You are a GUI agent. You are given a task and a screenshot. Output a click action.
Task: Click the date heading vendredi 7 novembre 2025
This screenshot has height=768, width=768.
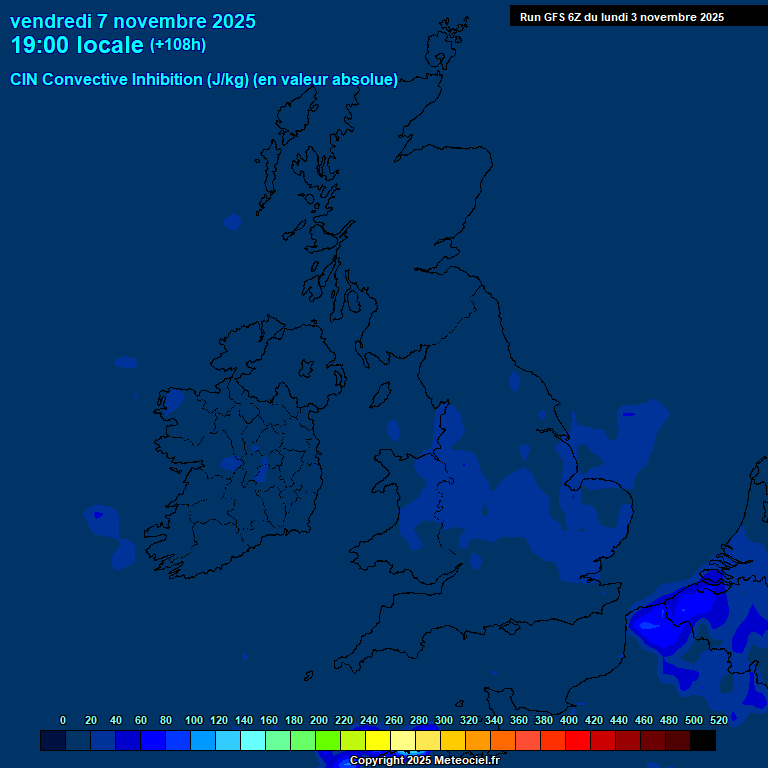point(132,21)
